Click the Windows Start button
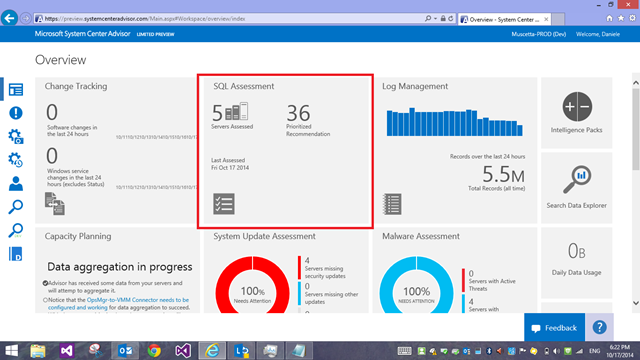This screenshot has width=640, height=360. pos(11,351)
